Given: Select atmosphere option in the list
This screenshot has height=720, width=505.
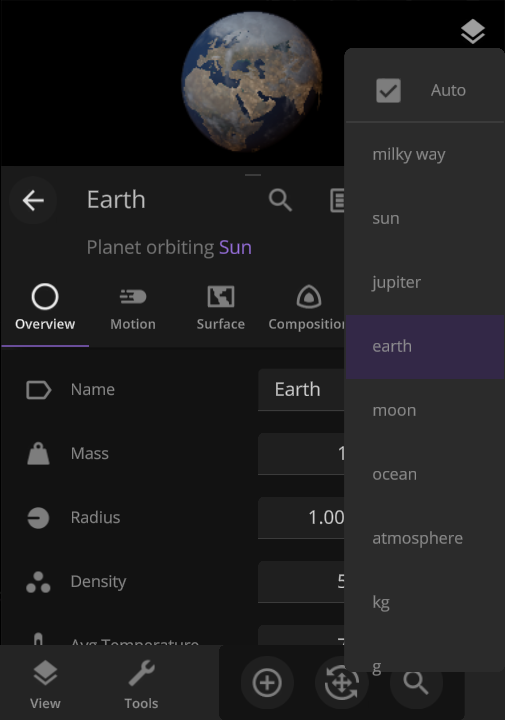Looking at the screenshot, I should (x=425, y=538).
